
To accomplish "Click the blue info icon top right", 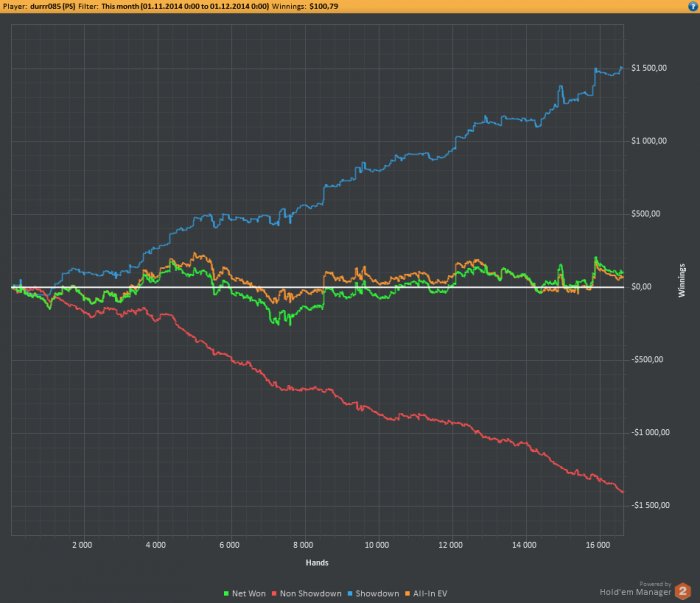I will click(x=693, y=6).
